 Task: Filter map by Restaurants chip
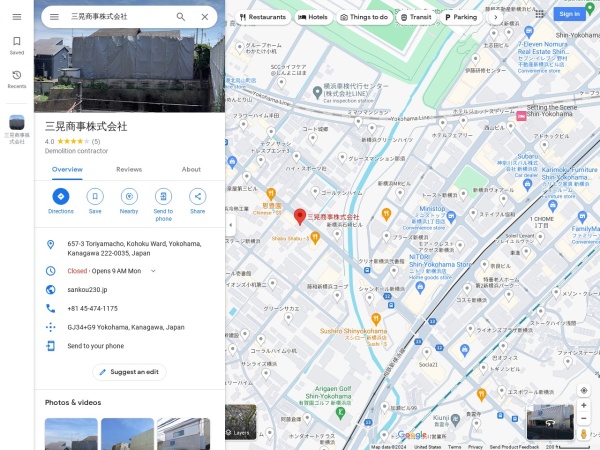tap(263, 17)
